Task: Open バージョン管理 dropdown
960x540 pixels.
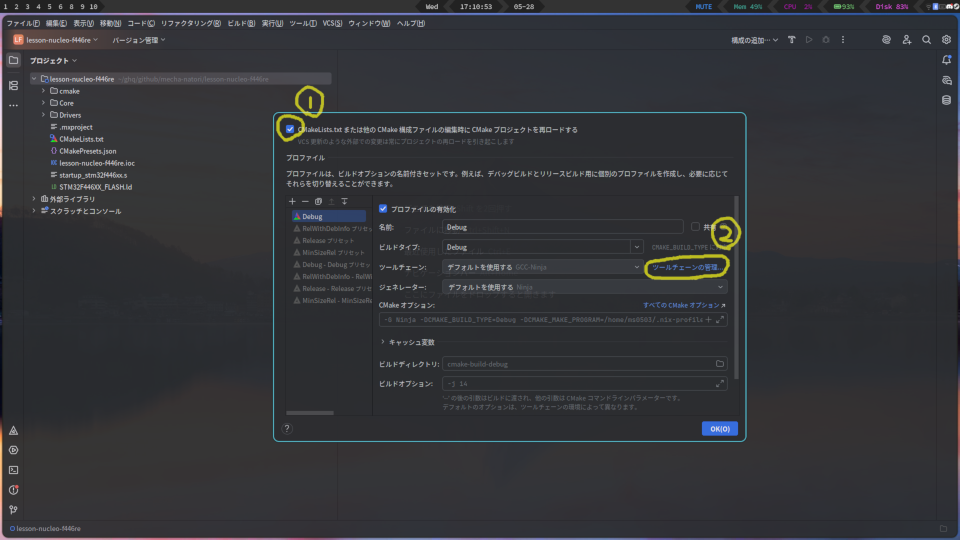Action: point(138,40)
